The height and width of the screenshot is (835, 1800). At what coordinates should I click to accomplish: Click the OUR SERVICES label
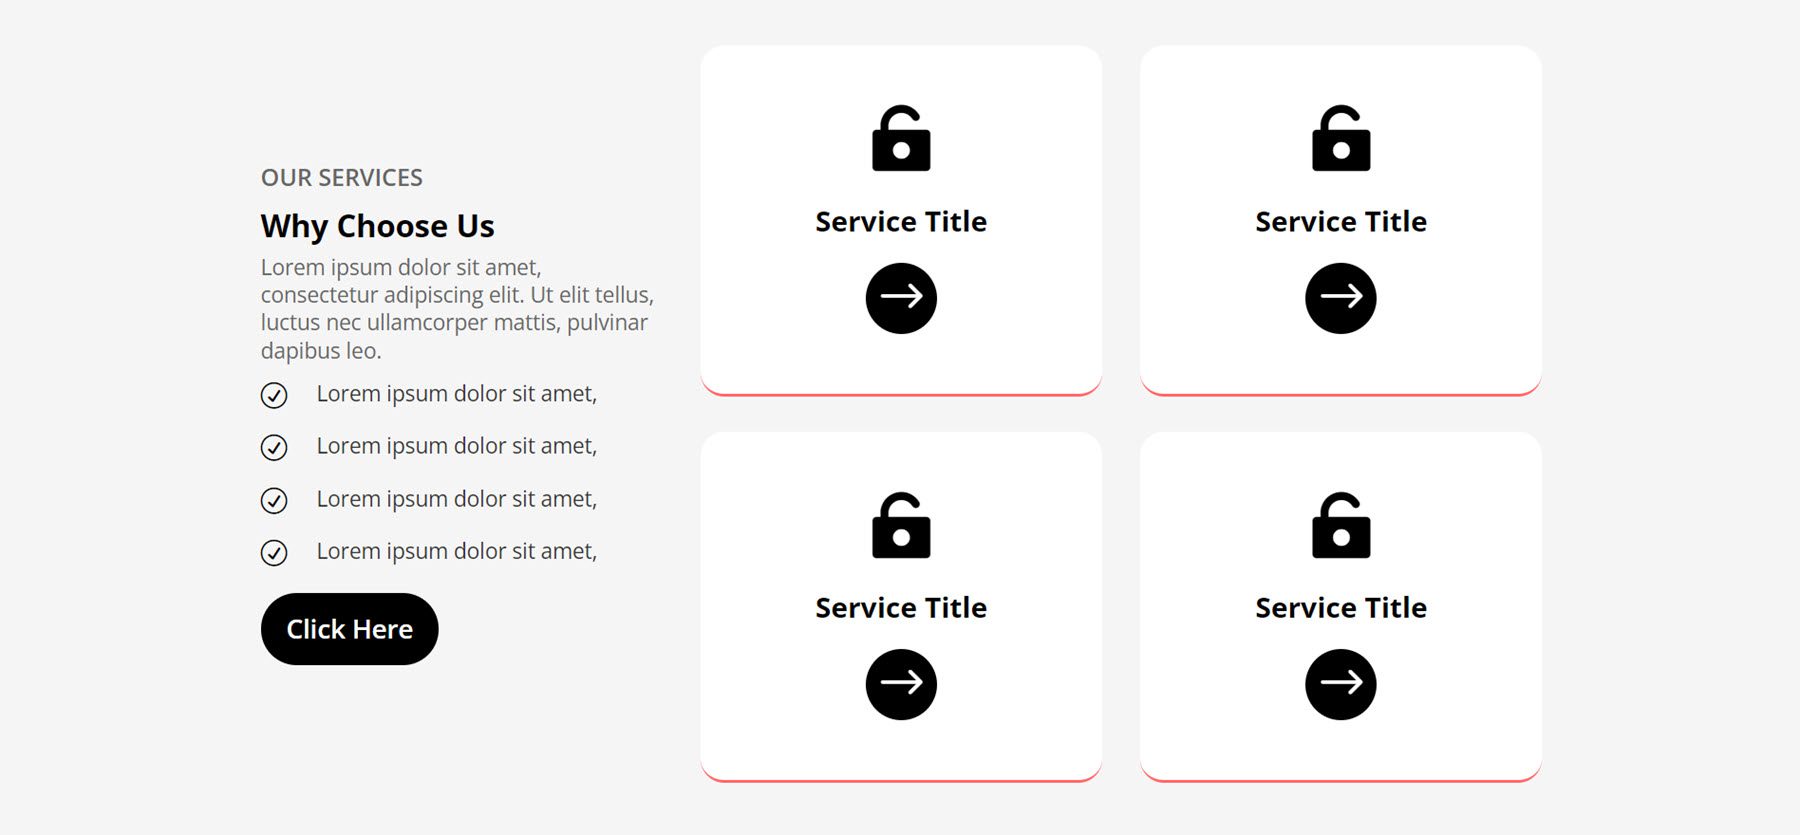pos(342,178)
